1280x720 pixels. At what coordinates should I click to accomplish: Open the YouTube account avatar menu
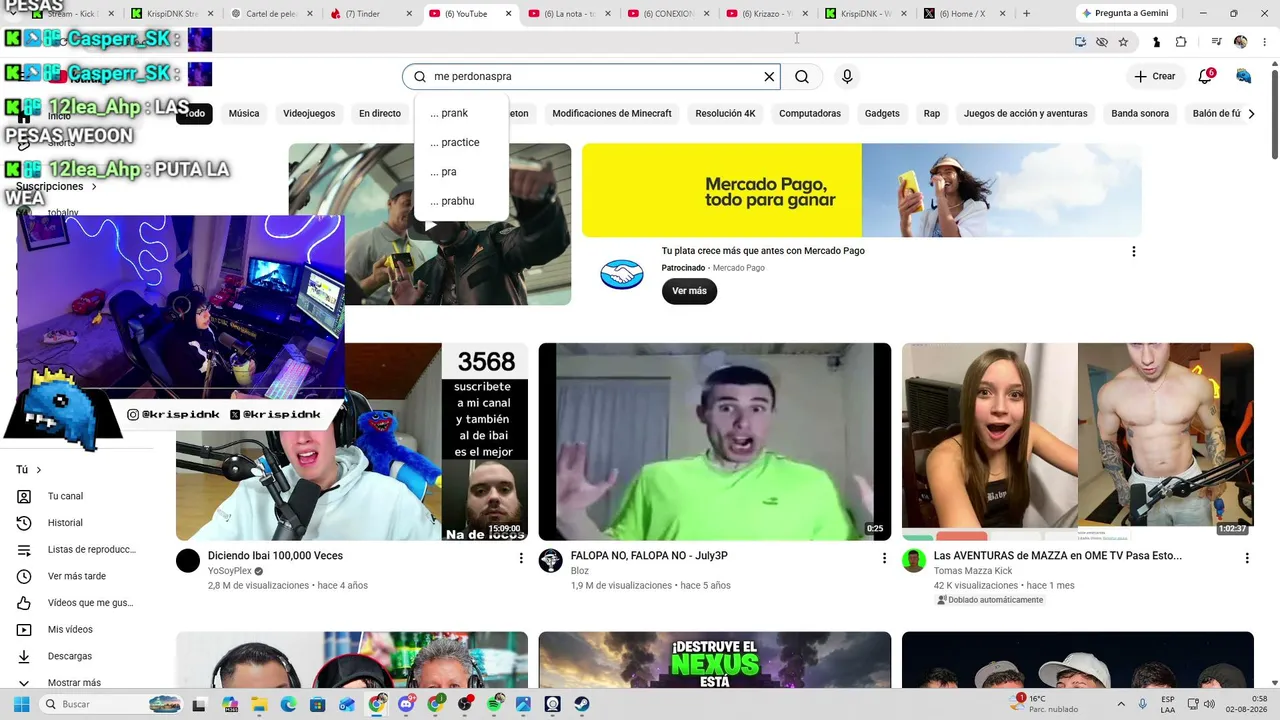coord(1244,77)
